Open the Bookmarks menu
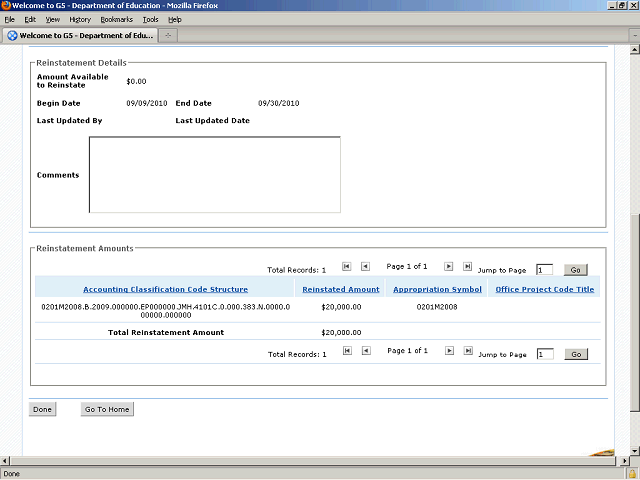Screen dimensions: 640x480 pos(116,19)
